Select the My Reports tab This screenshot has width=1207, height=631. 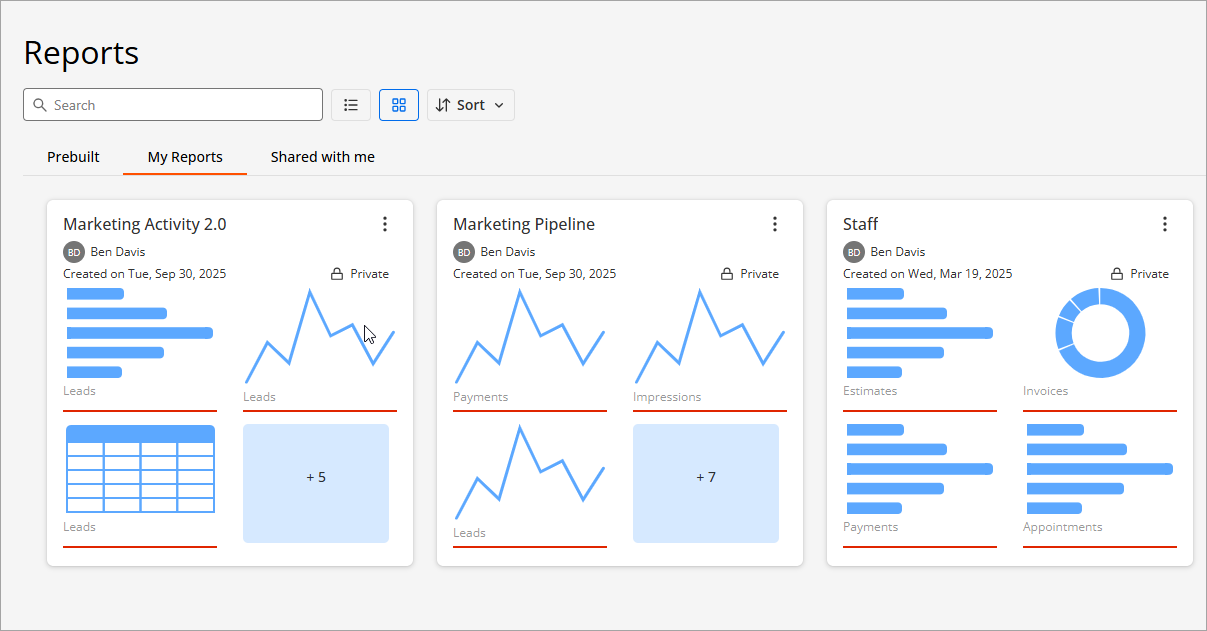[x=185, y=157]
